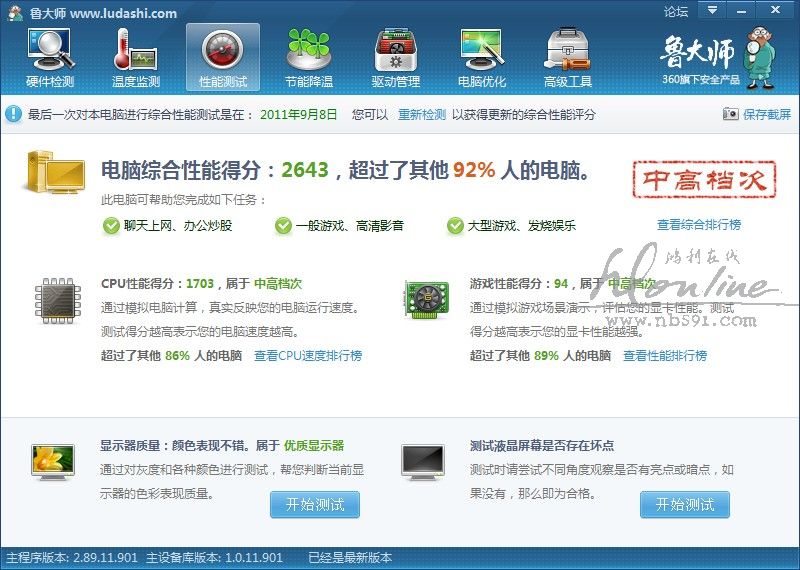Screen dimensions: 800x570
Task: Open 查看CPU速度排行榜 ranking link
Action: click(308, 355)
